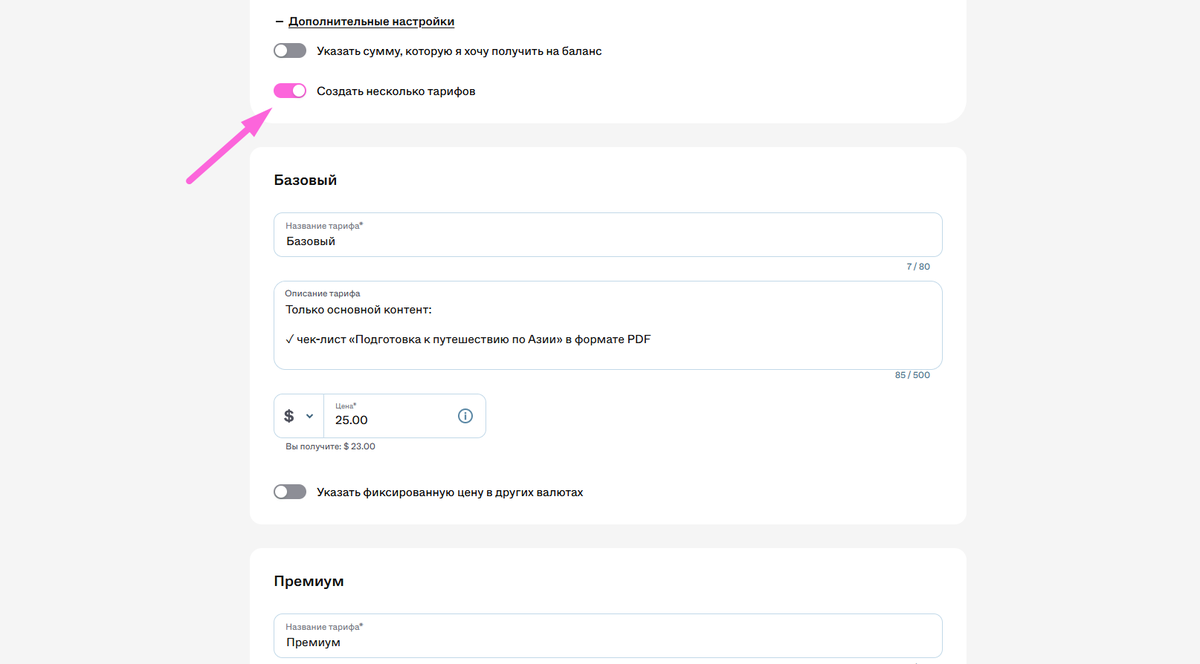Disable the 'Создать несколько тарифов' switch
Image resolution: width=1200 pixels, height=664 pixels.
(x=290, y=91)
